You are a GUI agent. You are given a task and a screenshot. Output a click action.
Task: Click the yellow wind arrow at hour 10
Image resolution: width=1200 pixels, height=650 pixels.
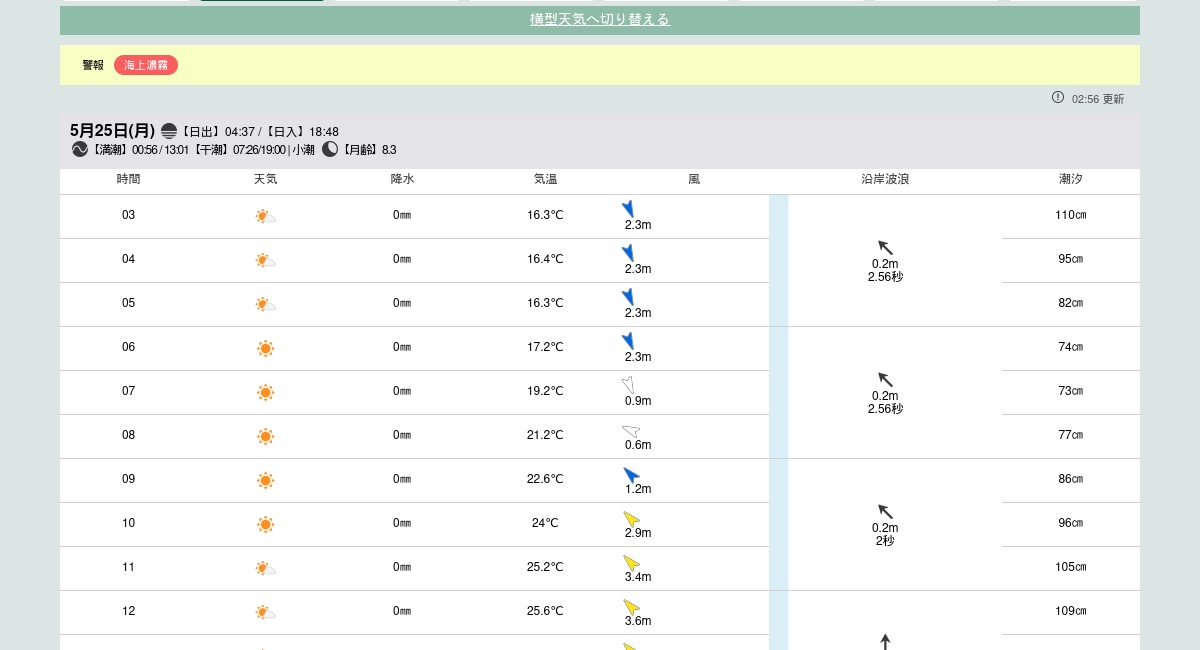[x=631, y=519]
